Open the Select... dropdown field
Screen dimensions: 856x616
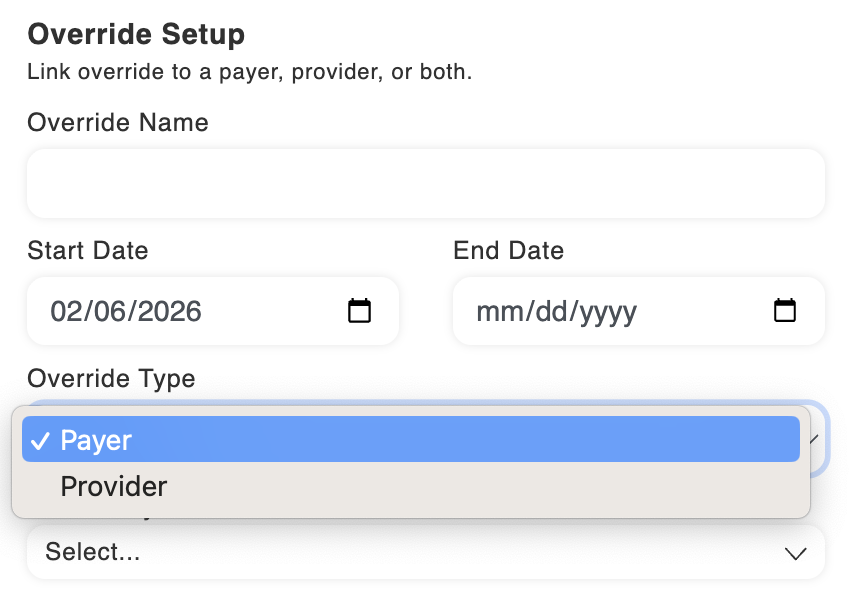coord(426,552)
